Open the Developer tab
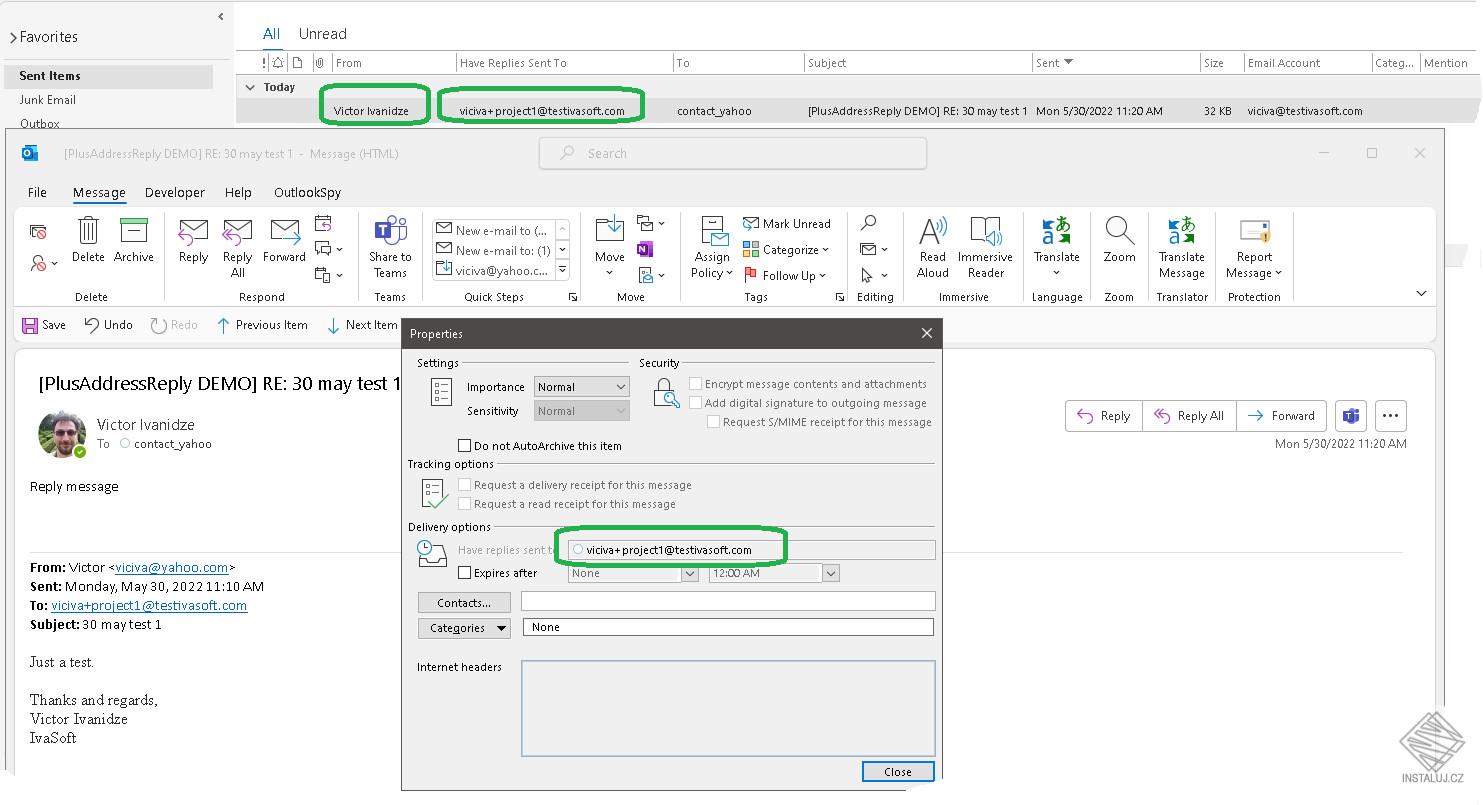Image resolution: width=1483 pixels, height=805 pixels. point(174,193)
